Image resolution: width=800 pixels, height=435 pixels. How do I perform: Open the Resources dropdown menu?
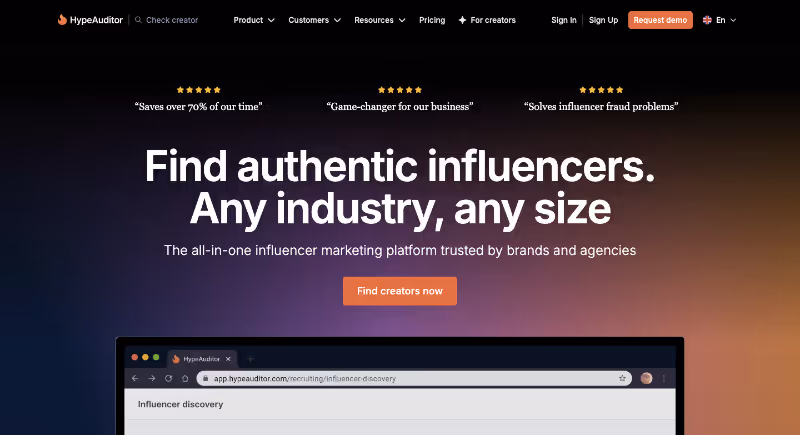point(380,20)
